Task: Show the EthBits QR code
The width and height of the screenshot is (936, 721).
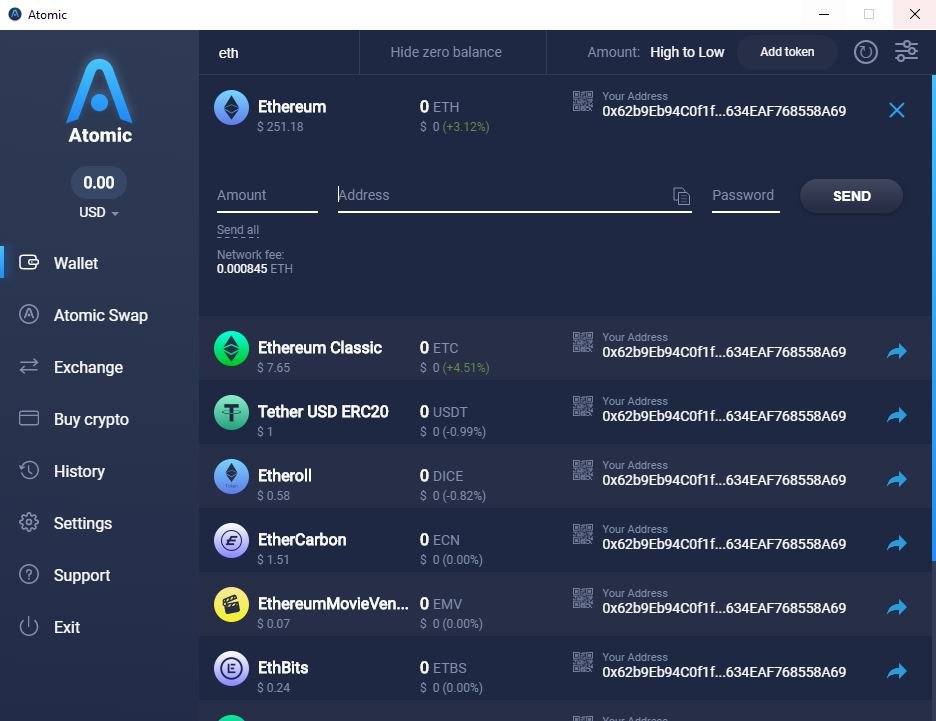Action: [x=583, y=662]
